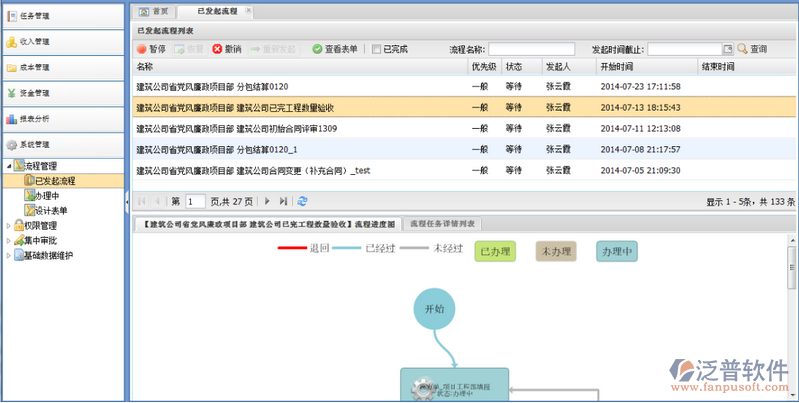Click the 权限管理 lock icon
The height and width of the screenshot is (403, 799).
[19, 225]
